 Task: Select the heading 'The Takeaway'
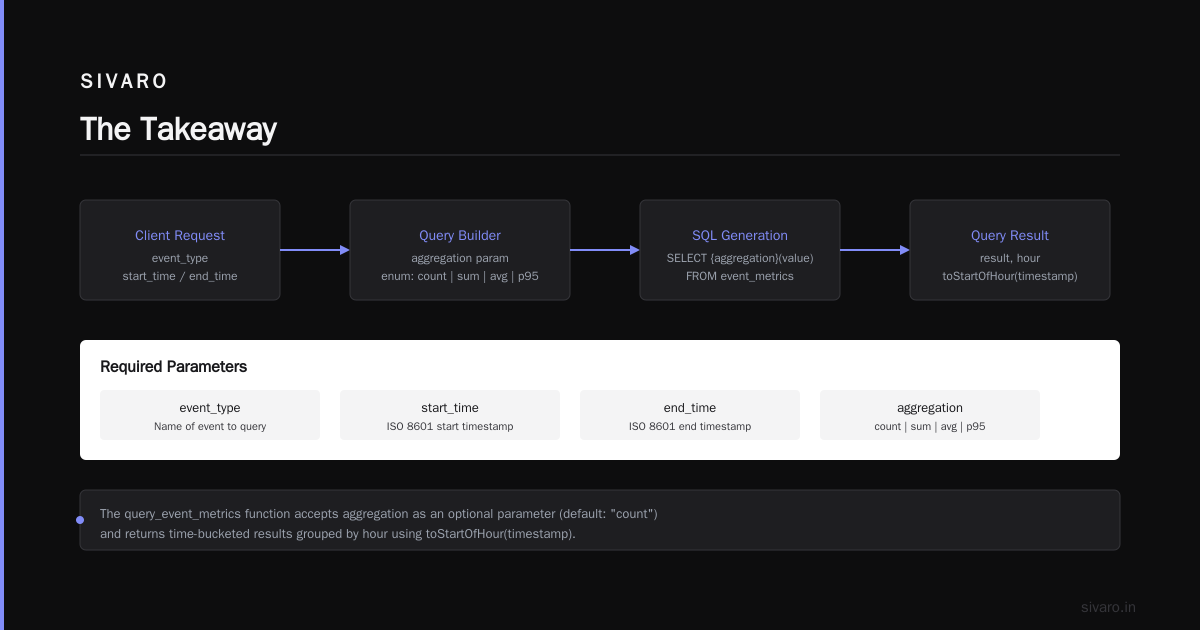pyautogui.click(x=178, y=129)
